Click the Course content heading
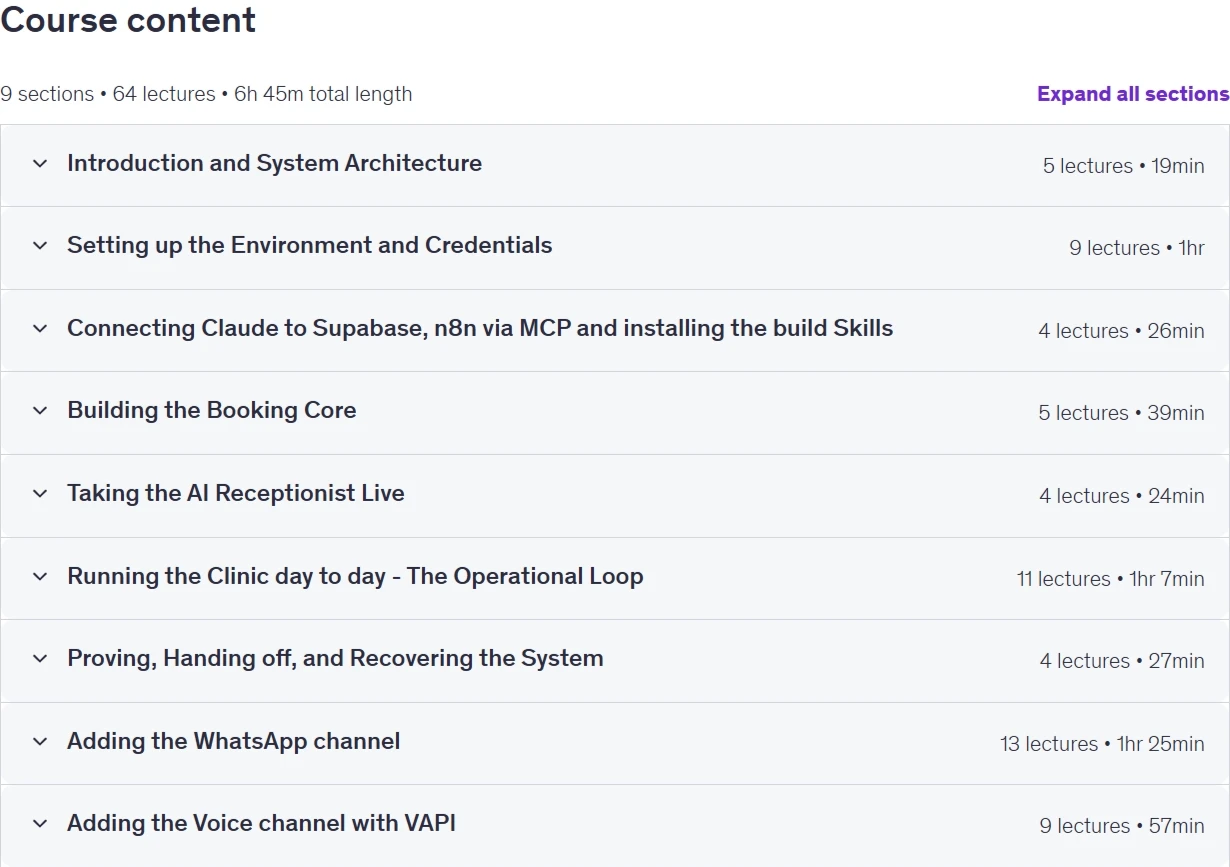 click(128, 20)
